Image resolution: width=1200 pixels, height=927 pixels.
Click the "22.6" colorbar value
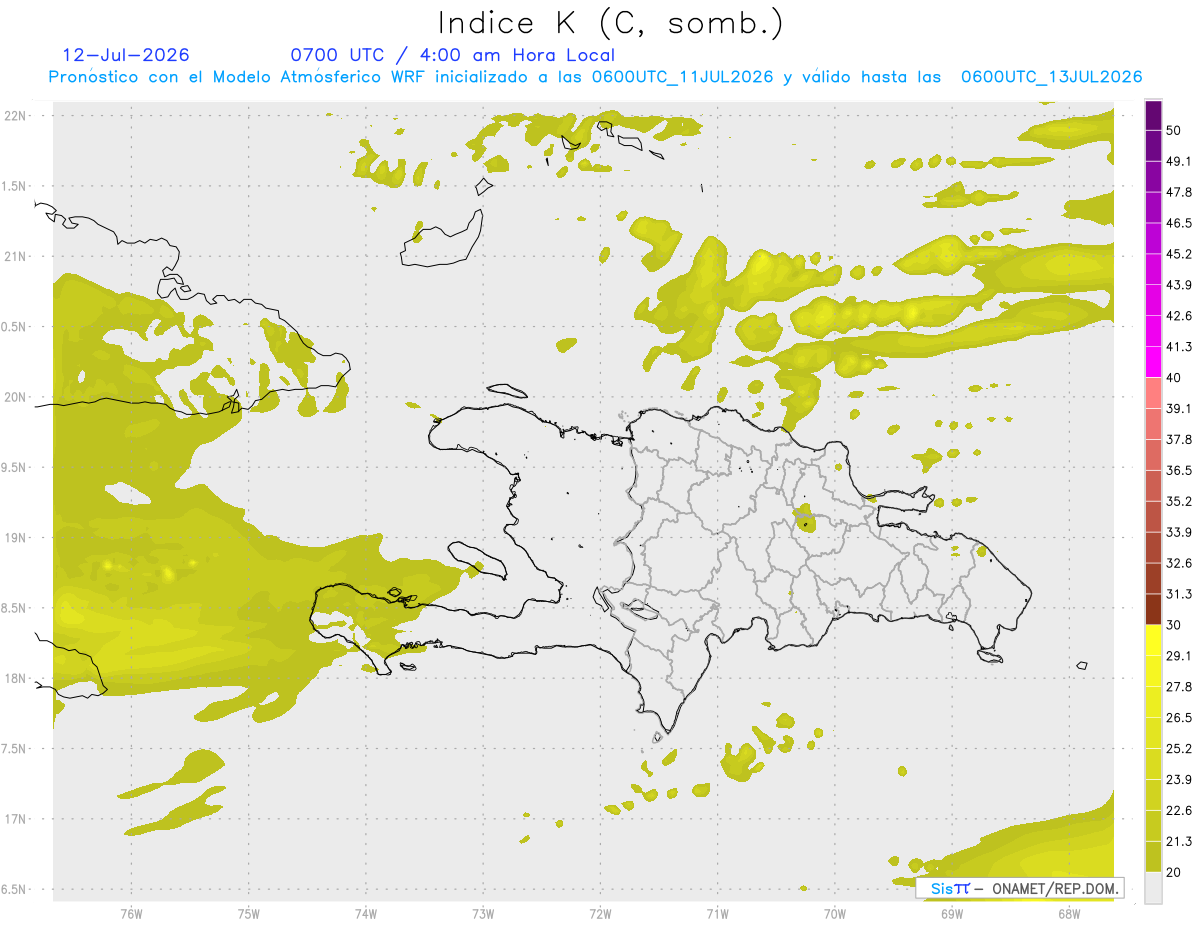click(1179, 811)
